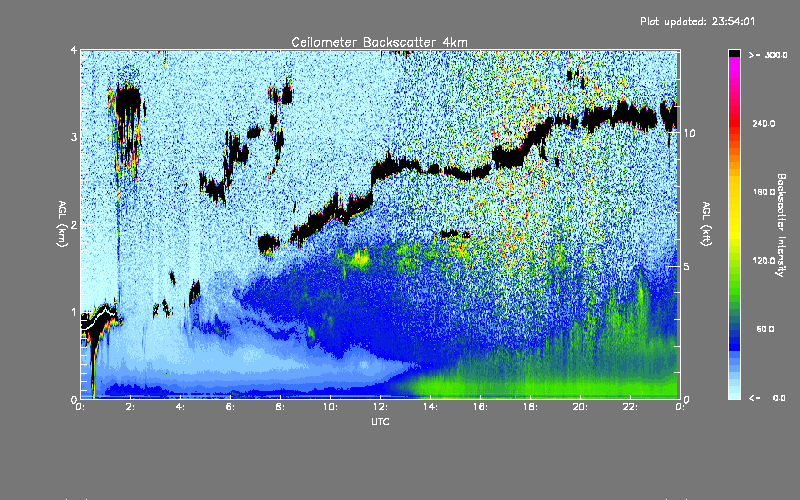Click the '22:' UTC tick label
Viewport: 800px width, 500px height.
tap(630, 407)
